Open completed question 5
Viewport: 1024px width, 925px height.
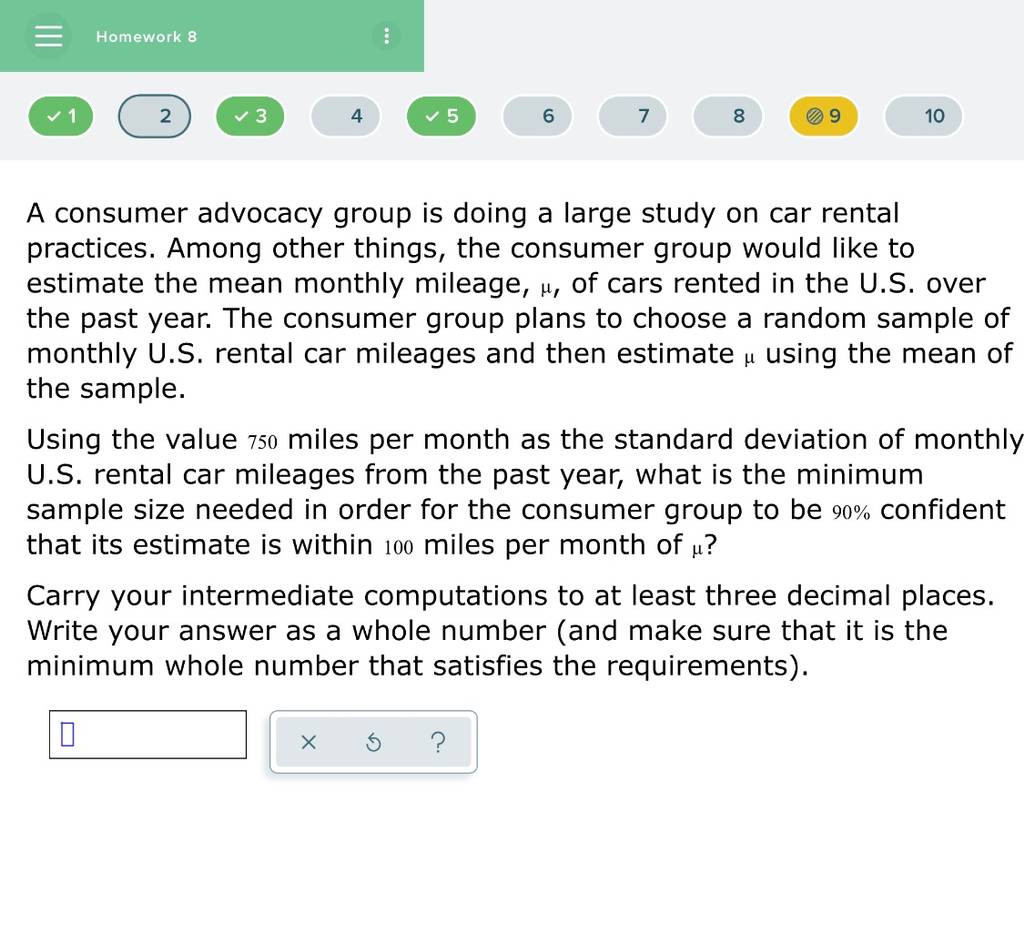pos(441,116)
